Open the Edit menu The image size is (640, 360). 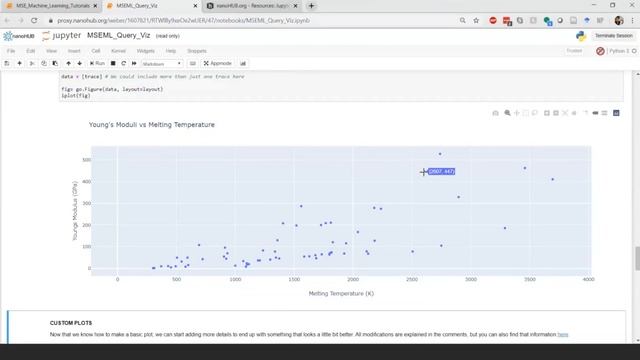point(31,51)
